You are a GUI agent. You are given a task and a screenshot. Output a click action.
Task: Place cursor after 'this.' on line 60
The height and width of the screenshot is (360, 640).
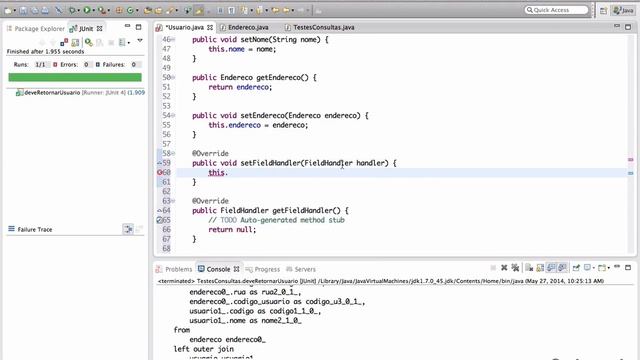[228, 172]
